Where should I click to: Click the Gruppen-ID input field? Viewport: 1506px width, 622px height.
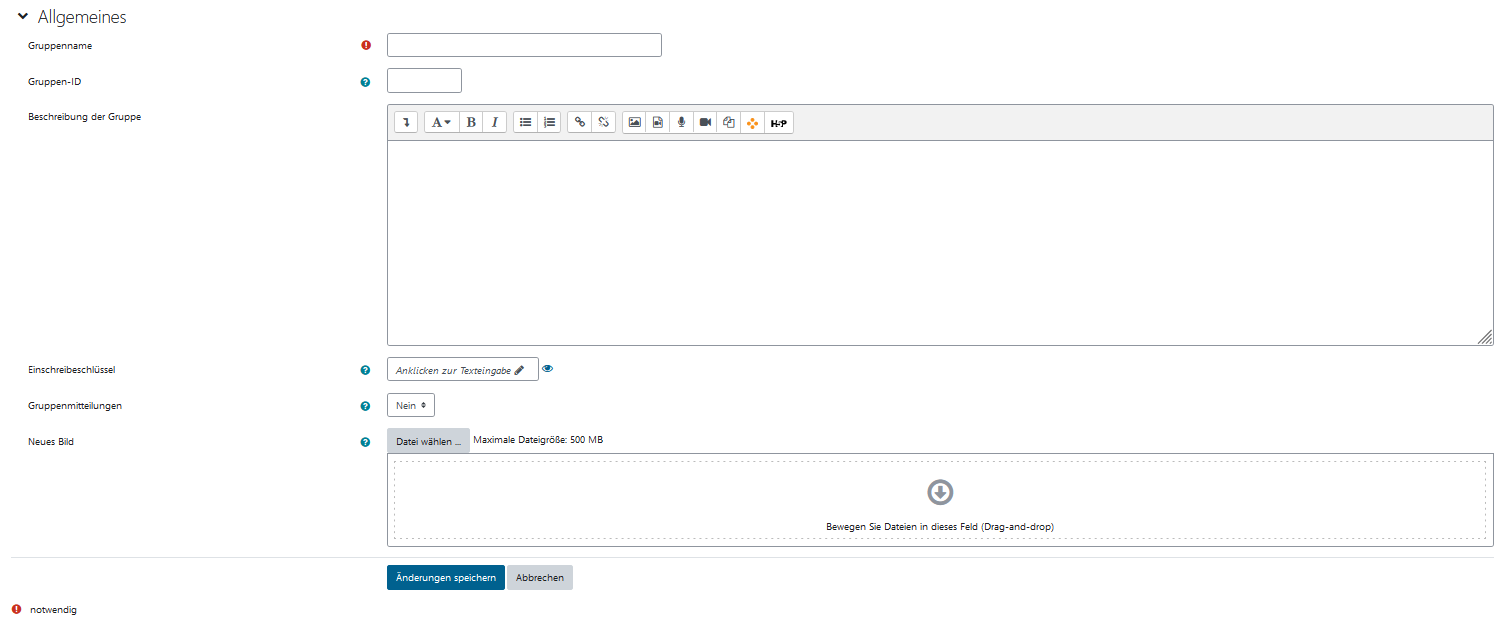424,80
